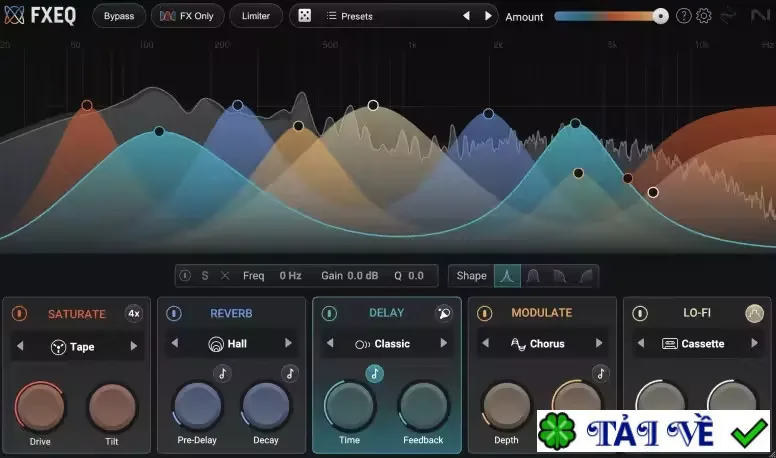Toggle the Limiter button
This screenshot has height=458, width=776.
pos(256,16)
